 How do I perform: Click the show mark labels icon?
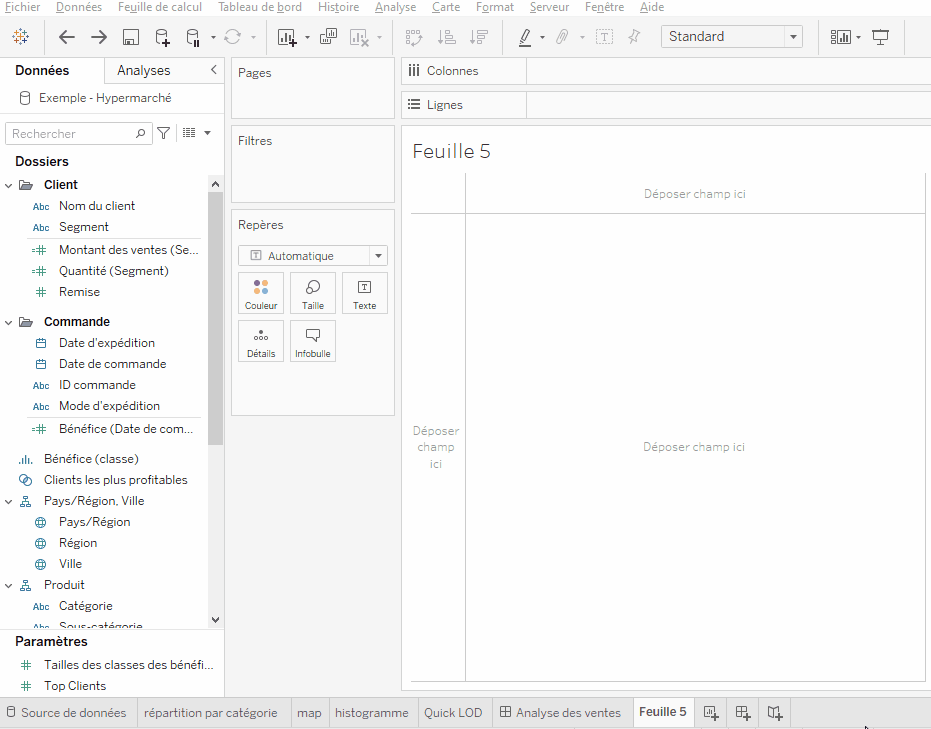click(604, 37)
